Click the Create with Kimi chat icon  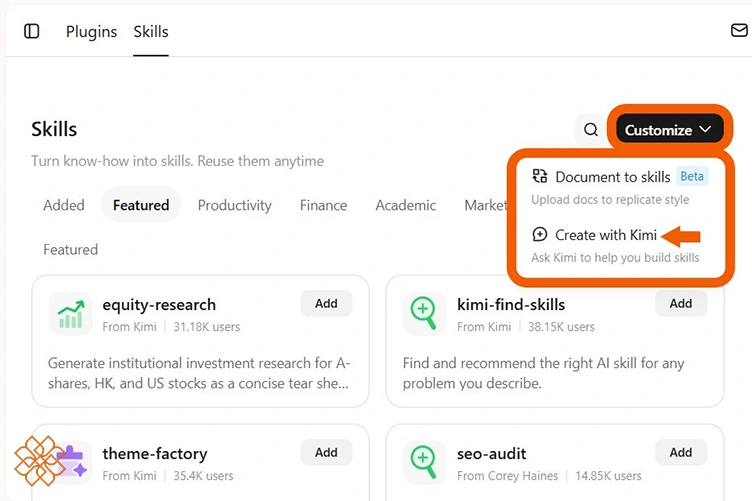tap(540, 234)
